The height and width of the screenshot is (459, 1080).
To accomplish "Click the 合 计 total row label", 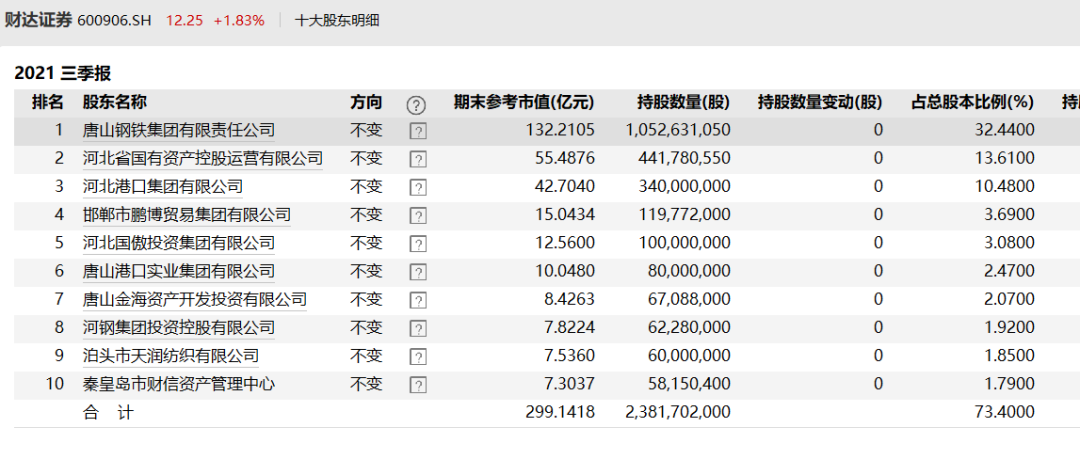I will tap(107, 412).
